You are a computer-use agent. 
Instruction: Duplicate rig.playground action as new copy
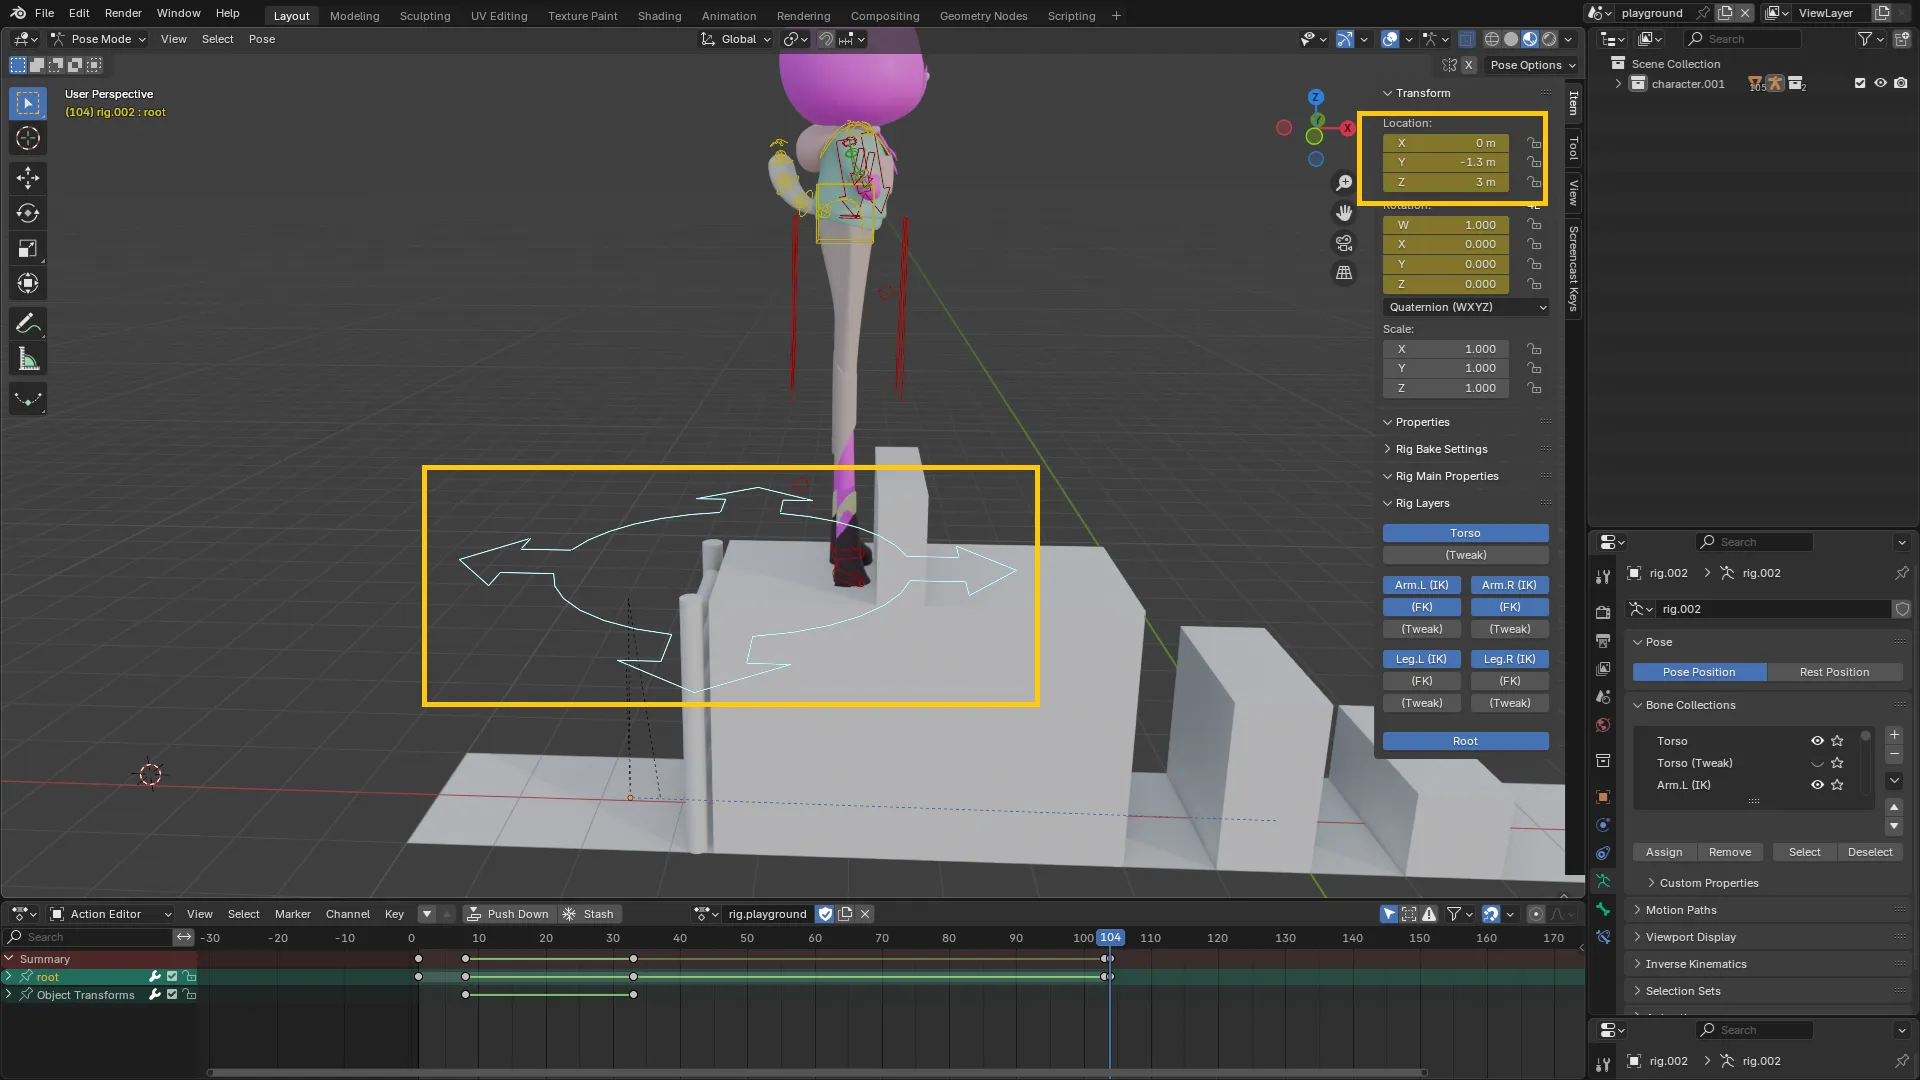click(845, 914)
